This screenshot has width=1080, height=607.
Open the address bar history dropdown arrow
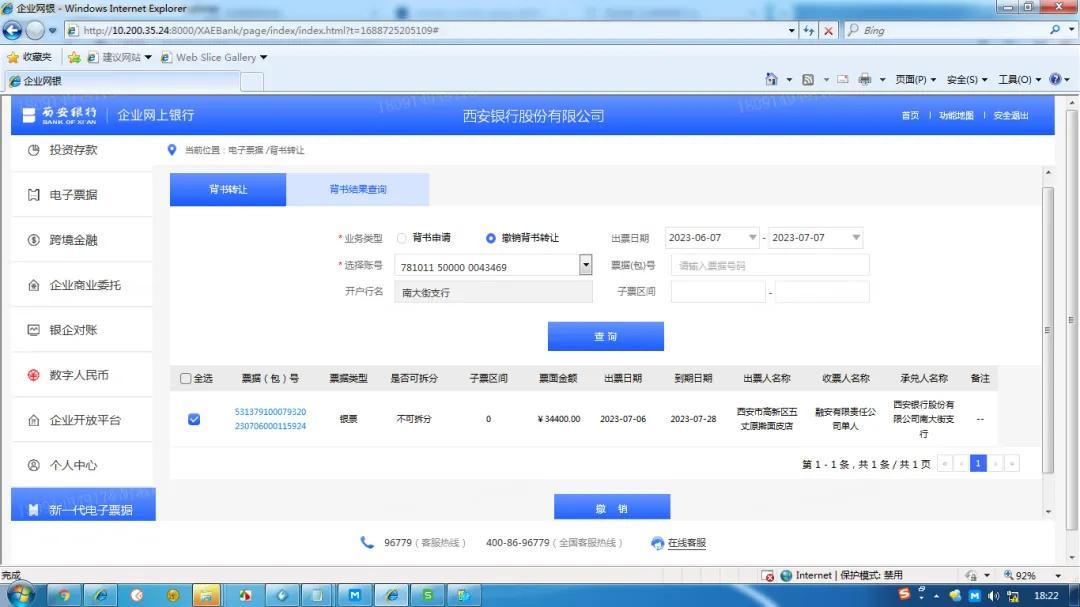point(791,30)
